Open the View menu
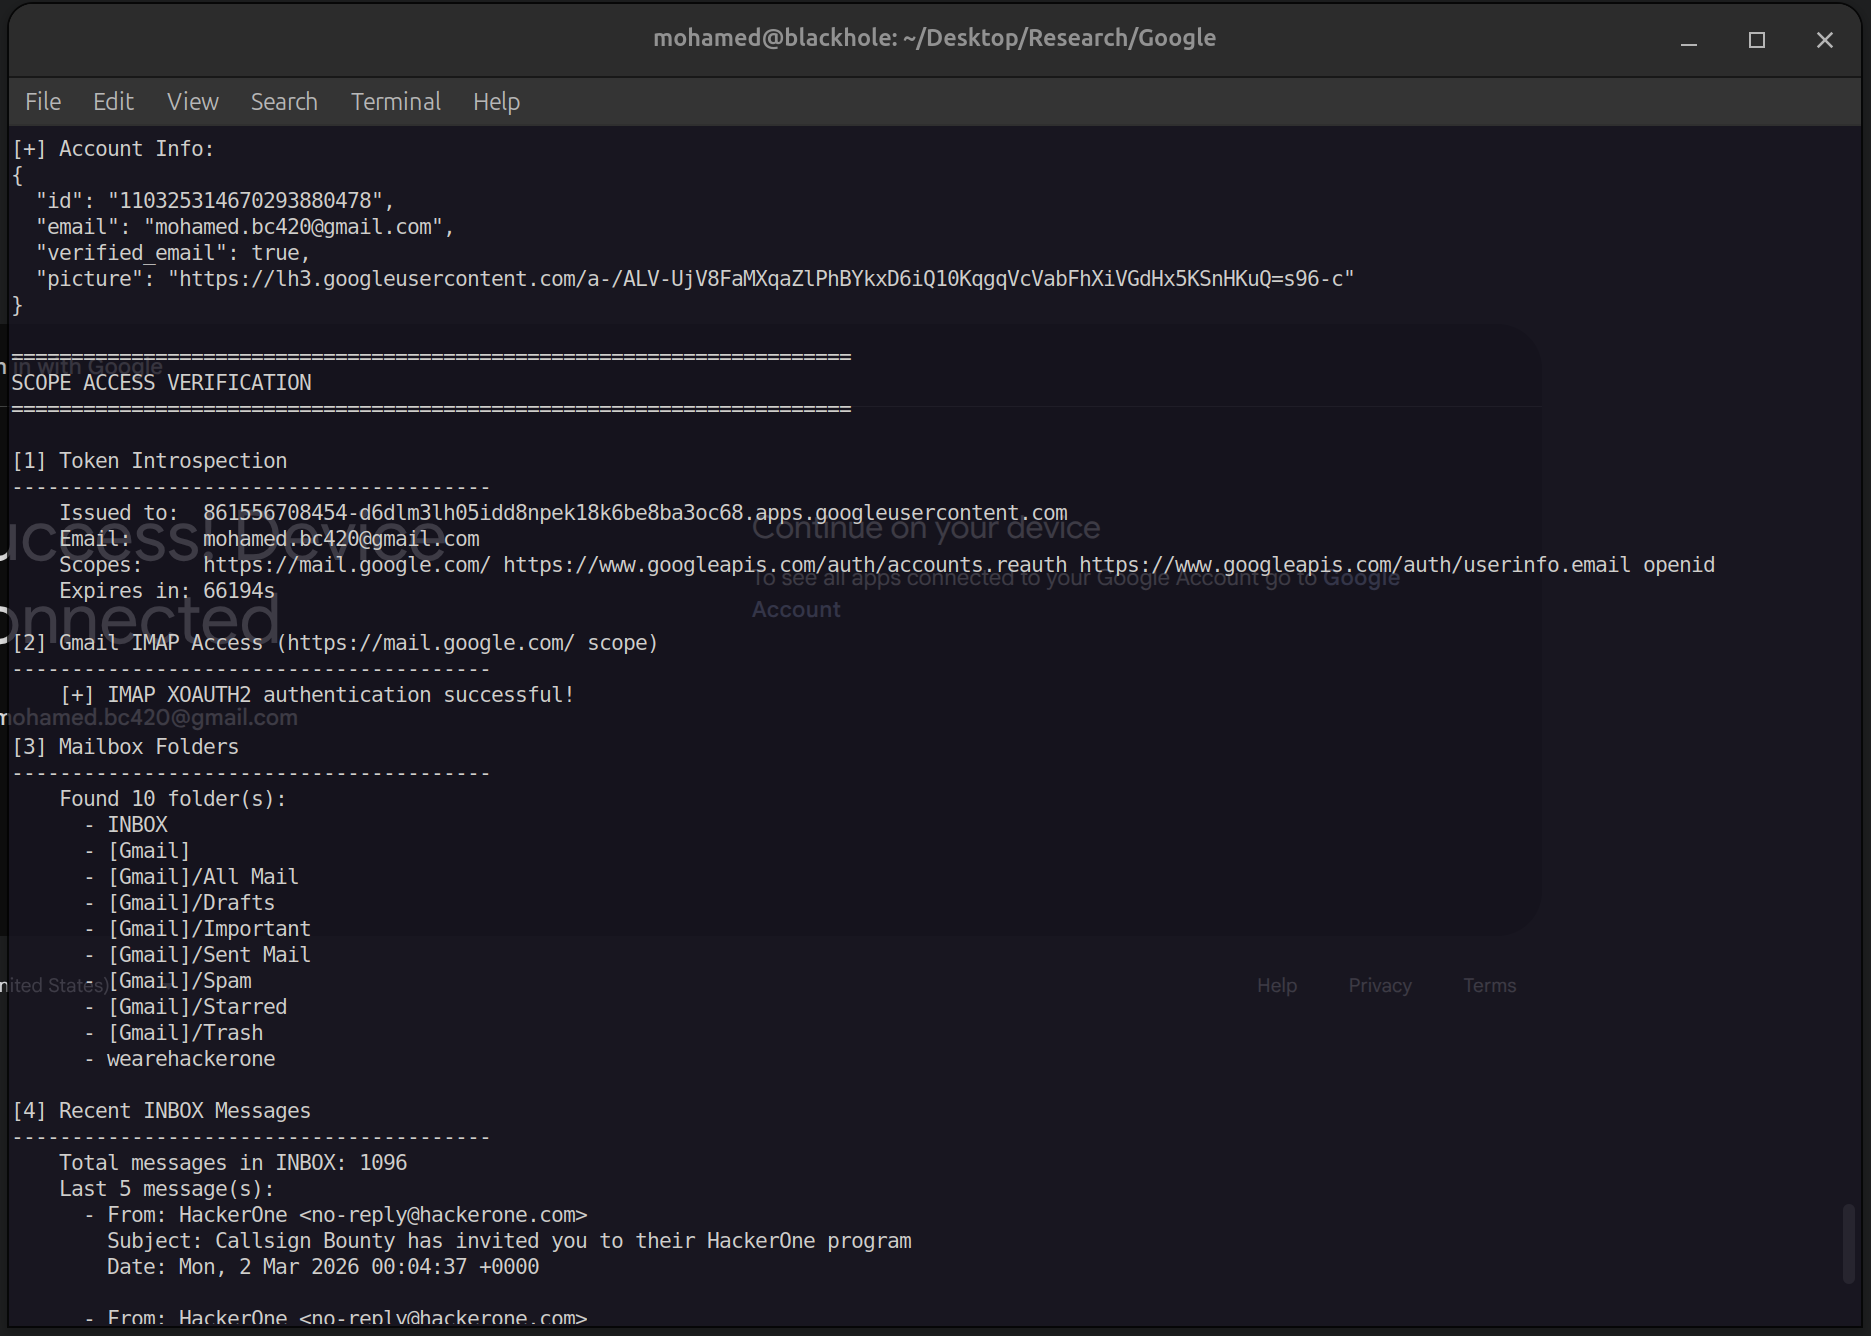This screenshot has height=1336, width=1871. click(192, 102)
